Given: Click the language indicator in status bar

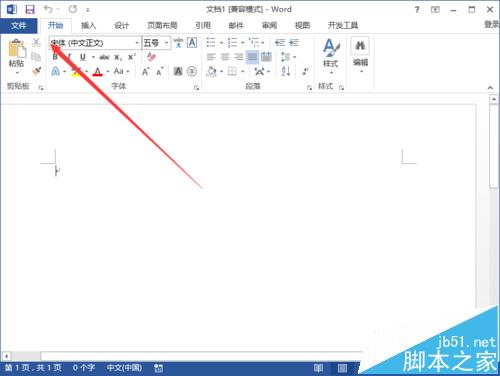Looking at the screenshot, I should tap(124, 368).
